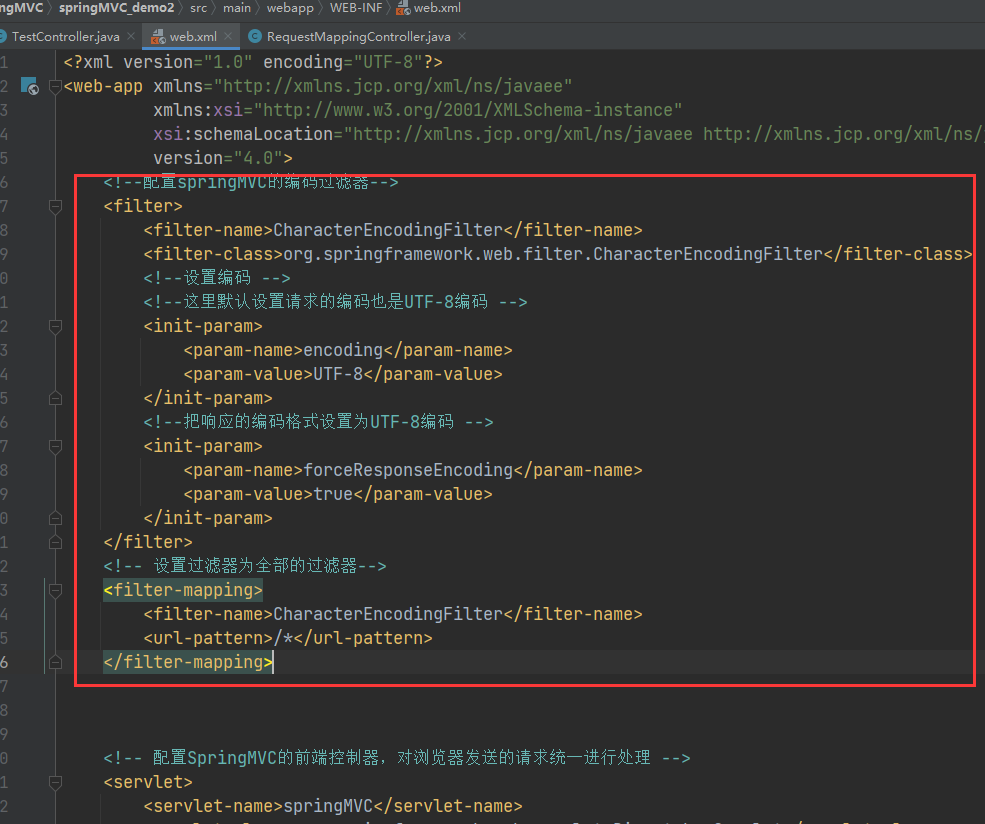Viewport: 985px width, 824px height.
Task: Fold the init-param block containing forceResponseEncoding
Action: pyautogui.click(x=55, y=446)
